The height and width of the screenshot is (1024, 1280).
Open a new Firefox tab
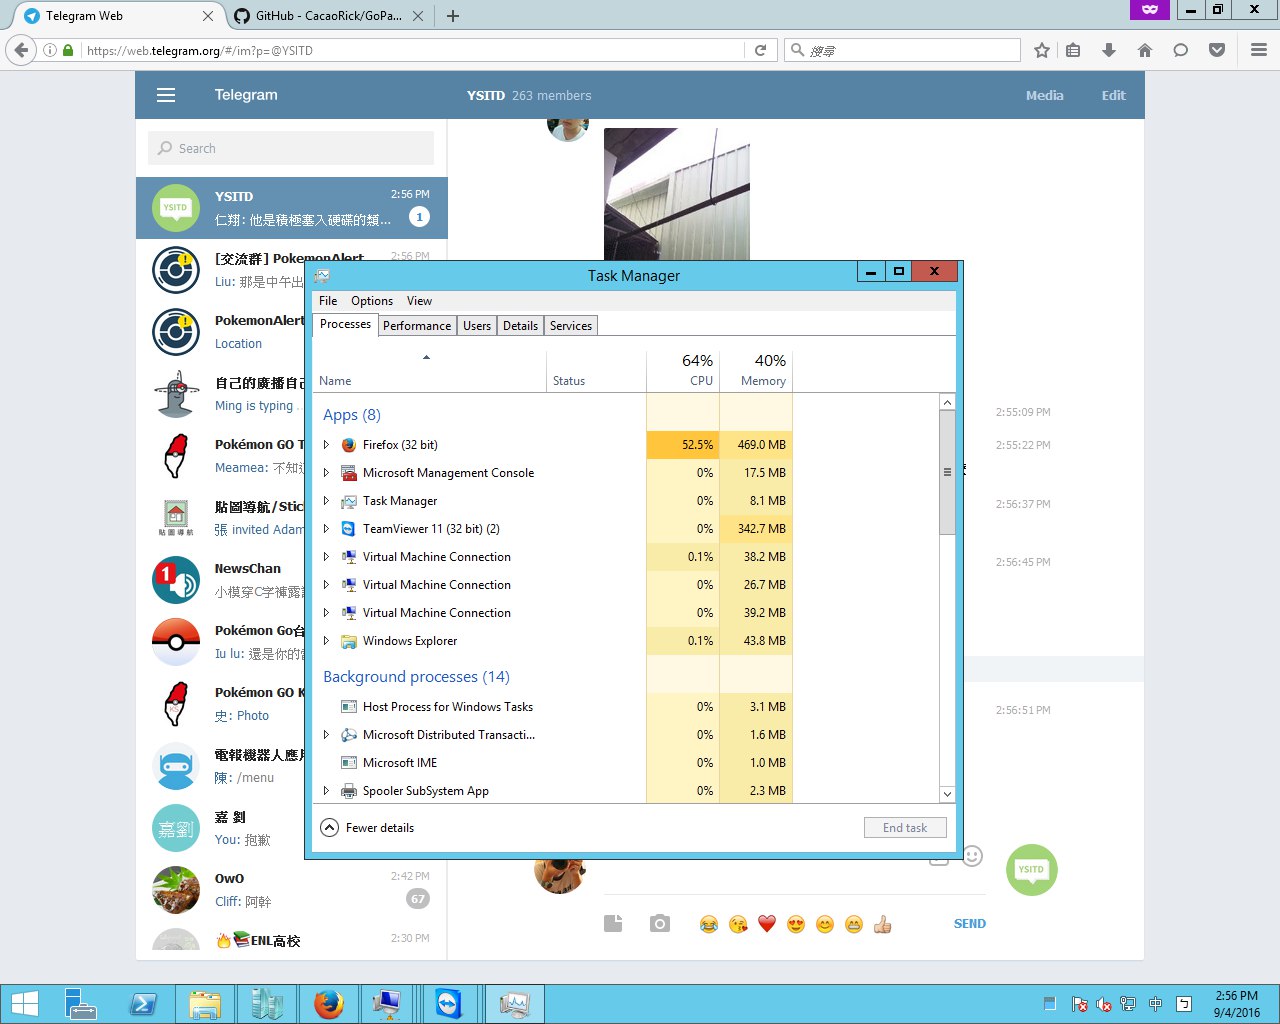(x=453, y=16)
